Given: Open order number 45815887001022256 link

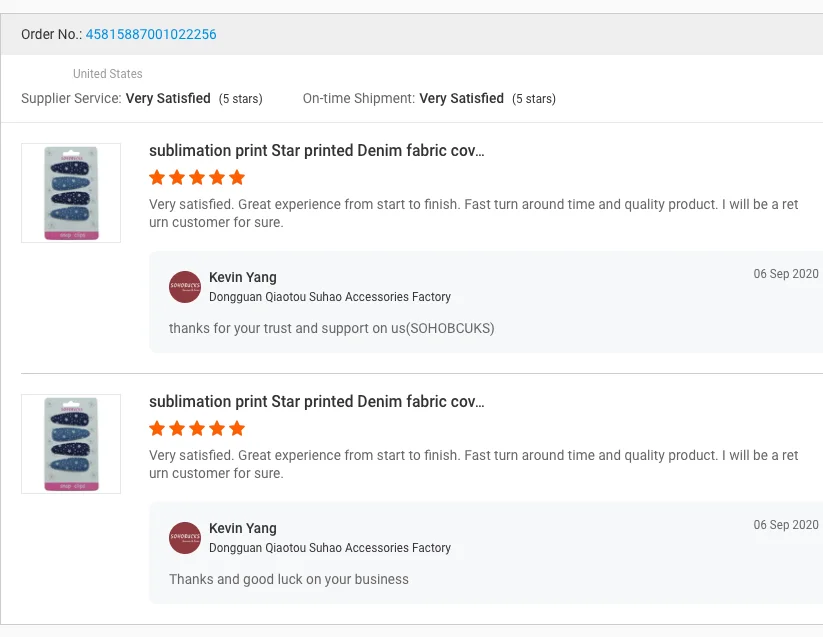Looking at the screenshot, I should (x=151, y=35).
